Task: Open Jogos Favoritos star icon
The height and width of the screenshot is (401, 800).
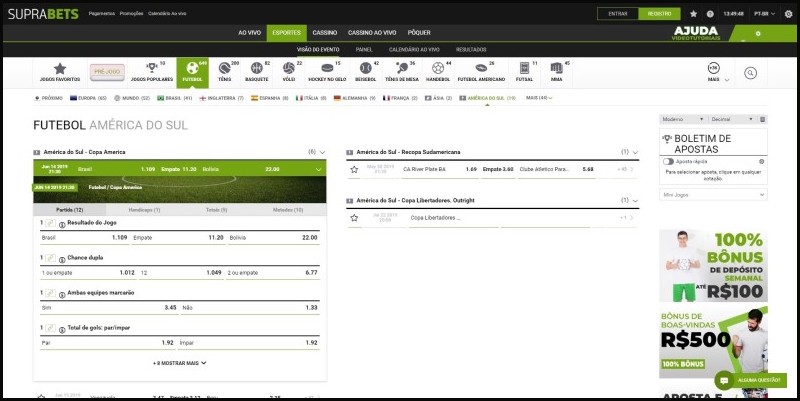Action: 60,68
